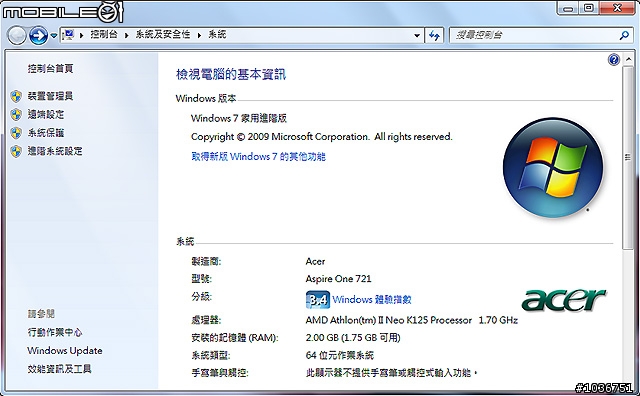Screen dimensions: 640x396
Task: Maximize the System window
Action: click(589, 8)
